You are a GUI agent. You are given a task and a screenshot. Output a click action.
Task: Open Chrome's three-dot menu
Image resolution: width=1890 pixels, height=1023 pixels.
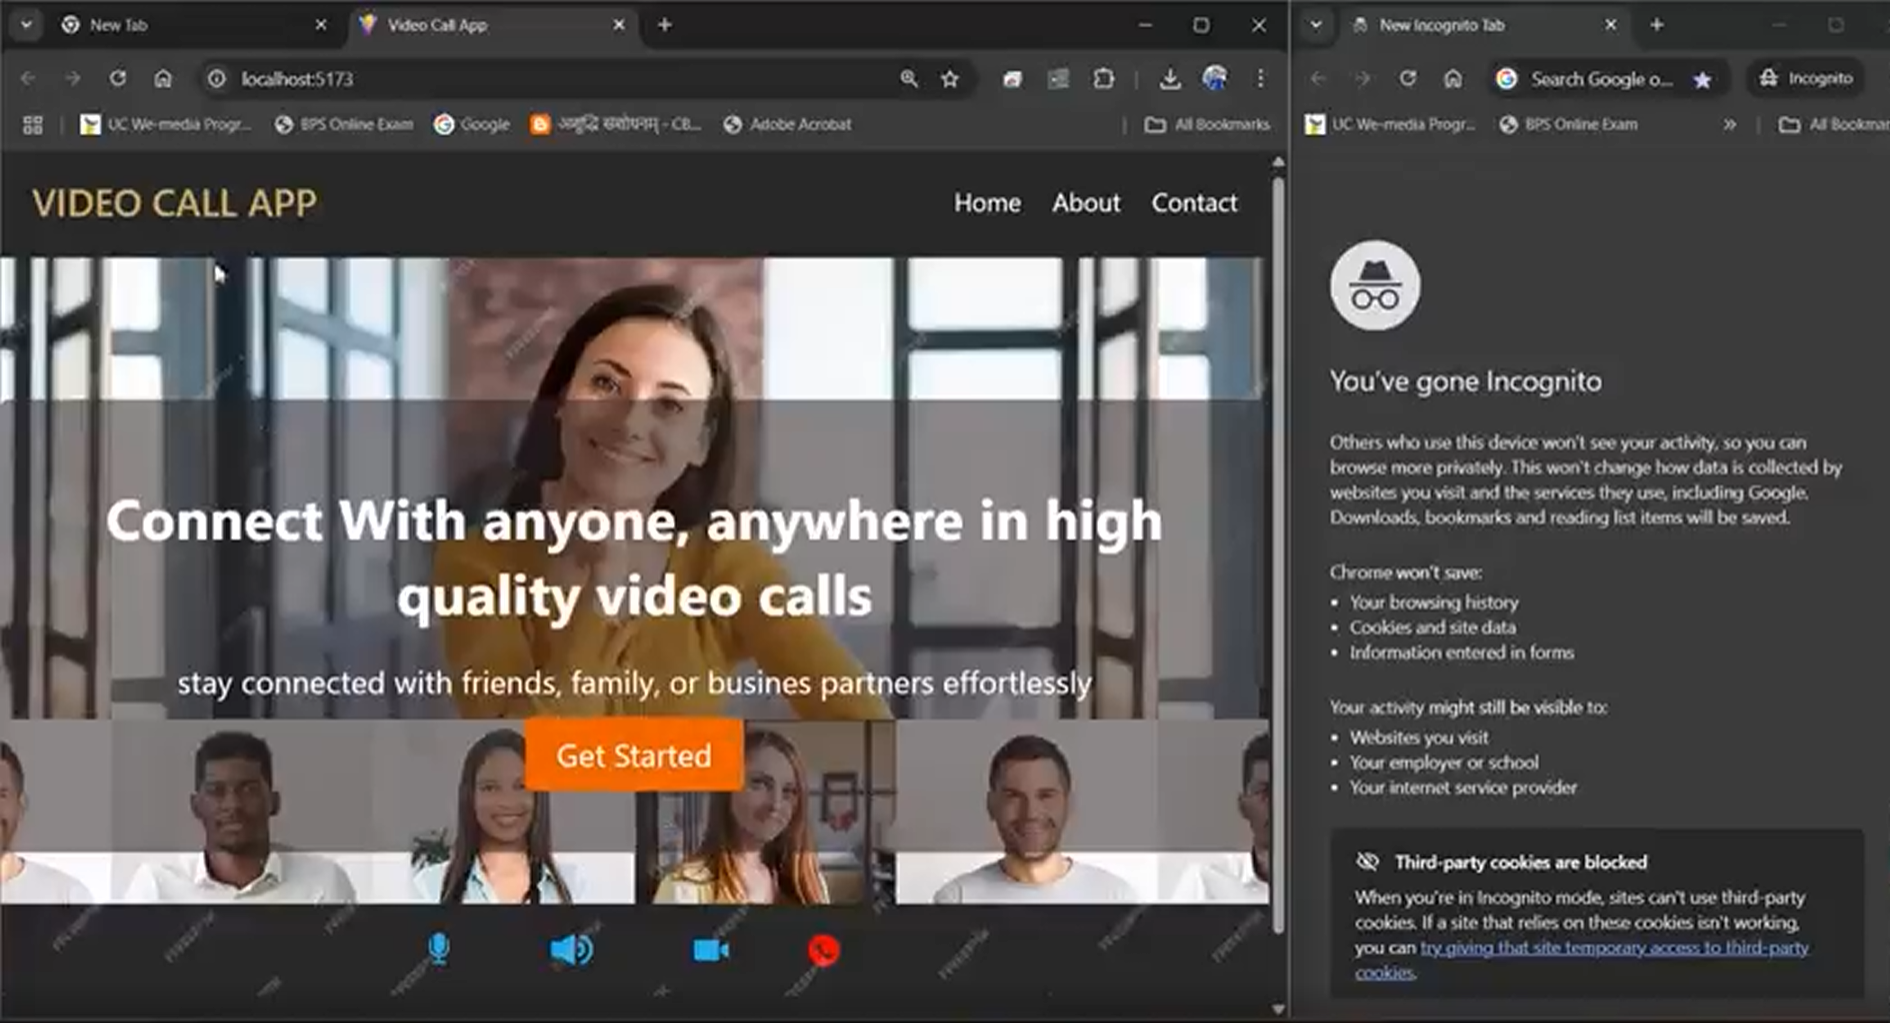[1259, 78]
